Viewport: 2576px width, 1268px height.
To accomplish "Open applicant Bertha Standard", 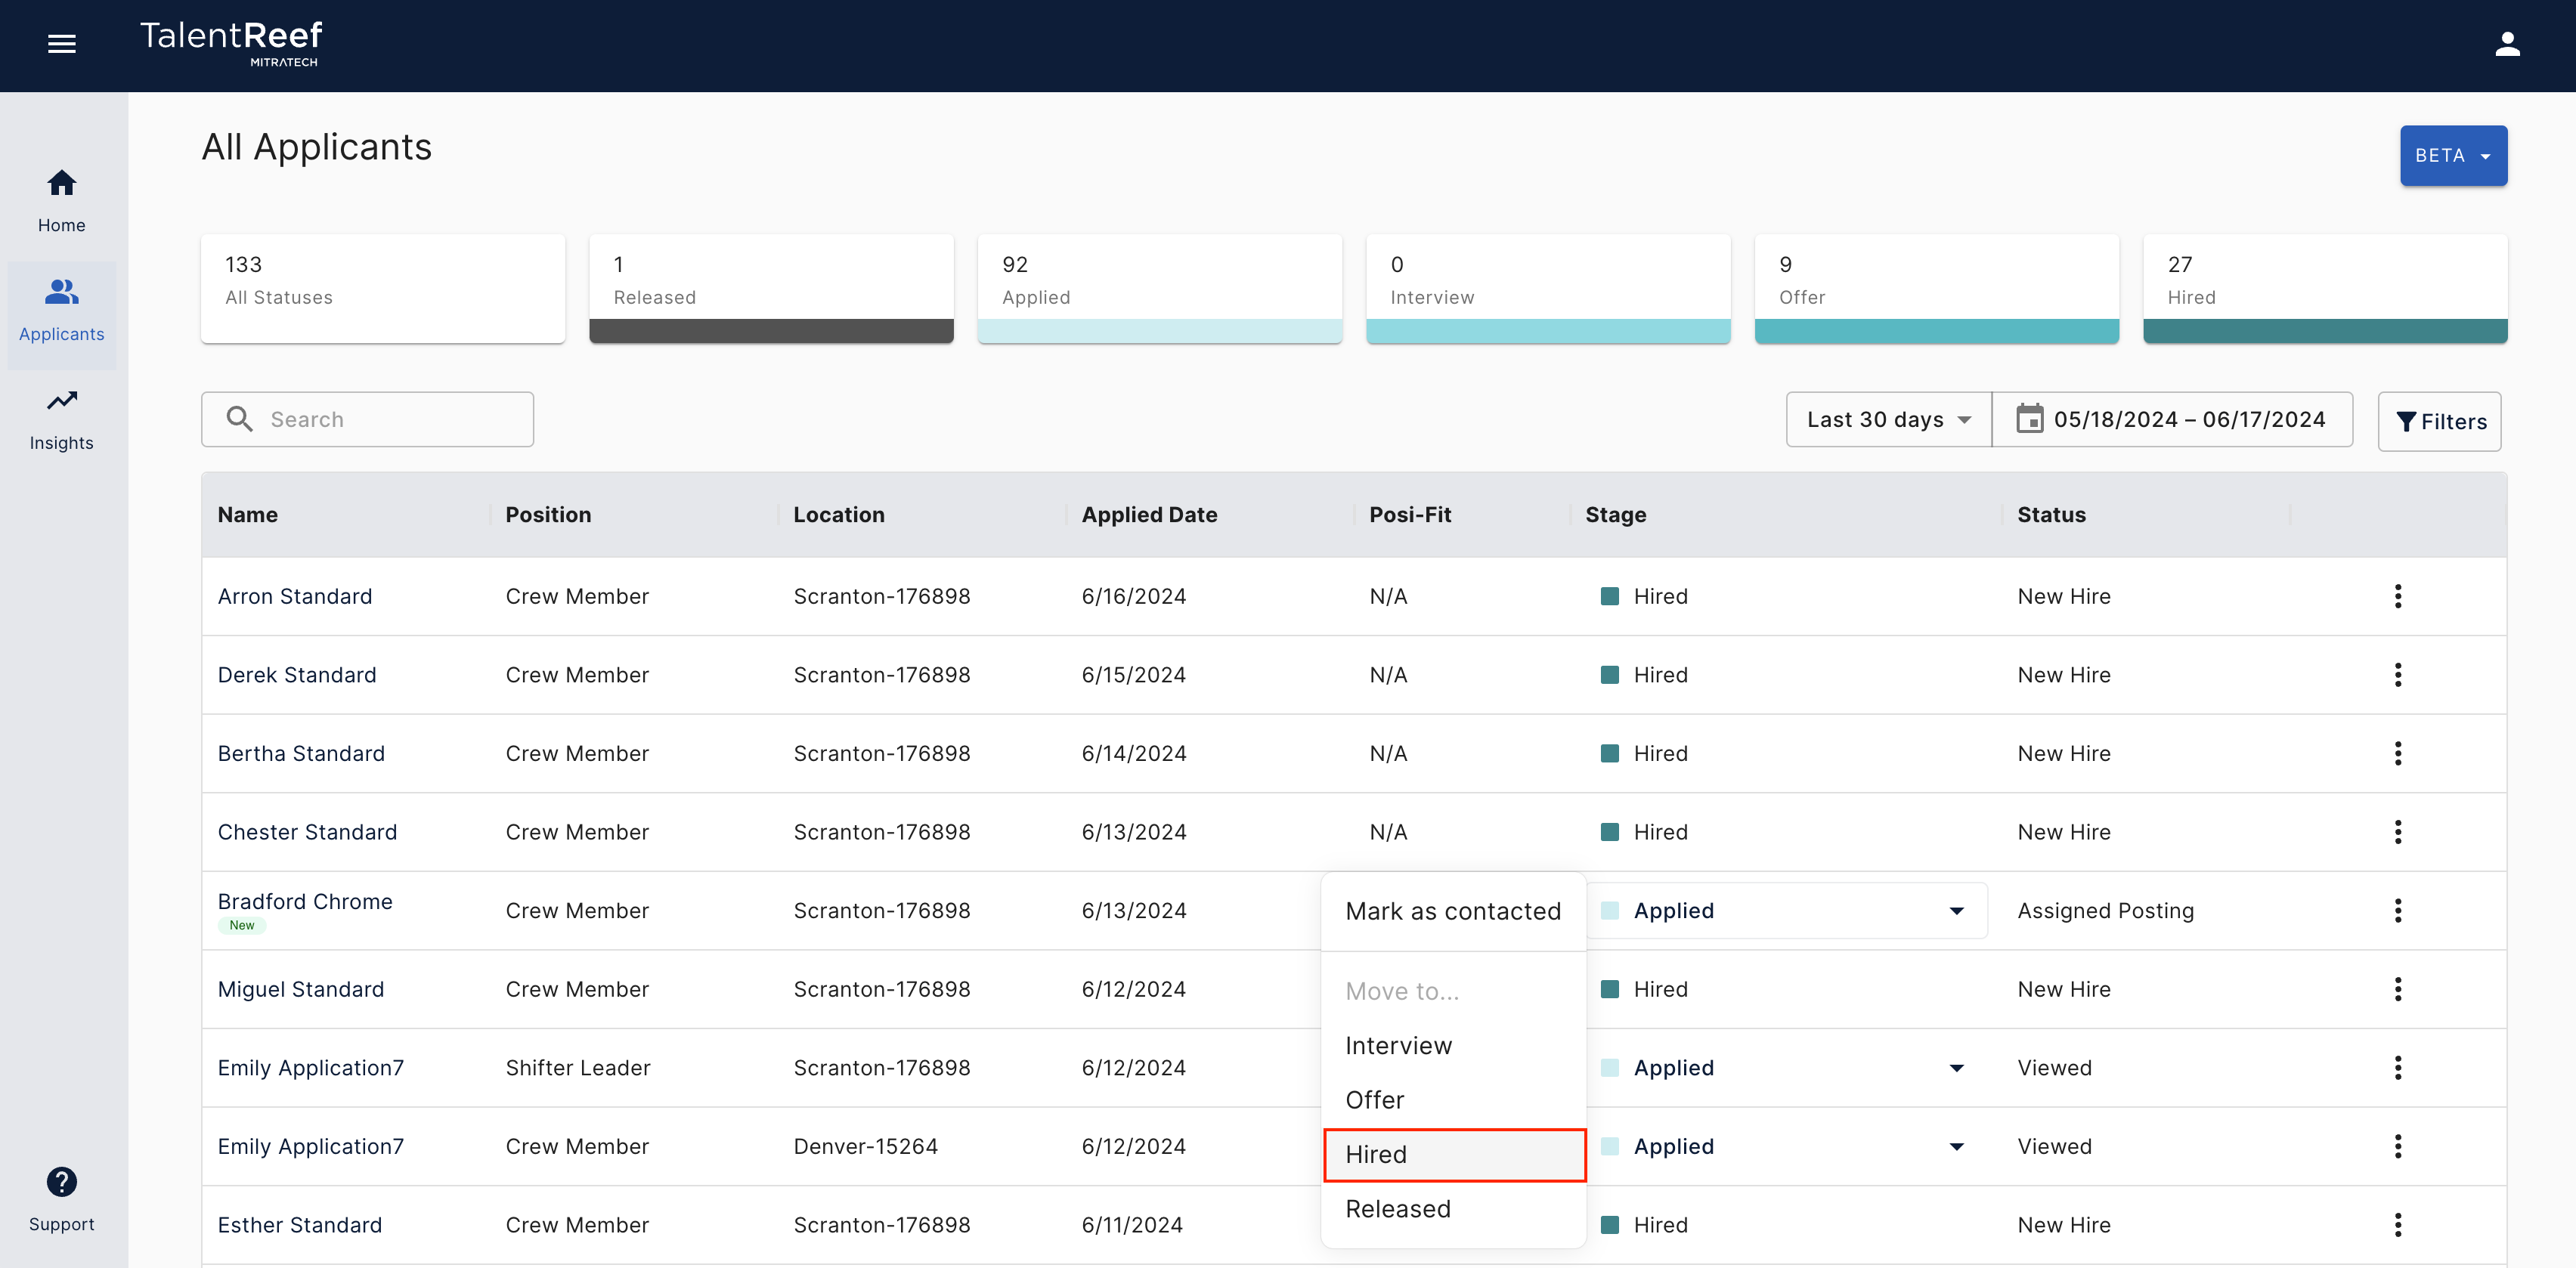I will 301,753.
